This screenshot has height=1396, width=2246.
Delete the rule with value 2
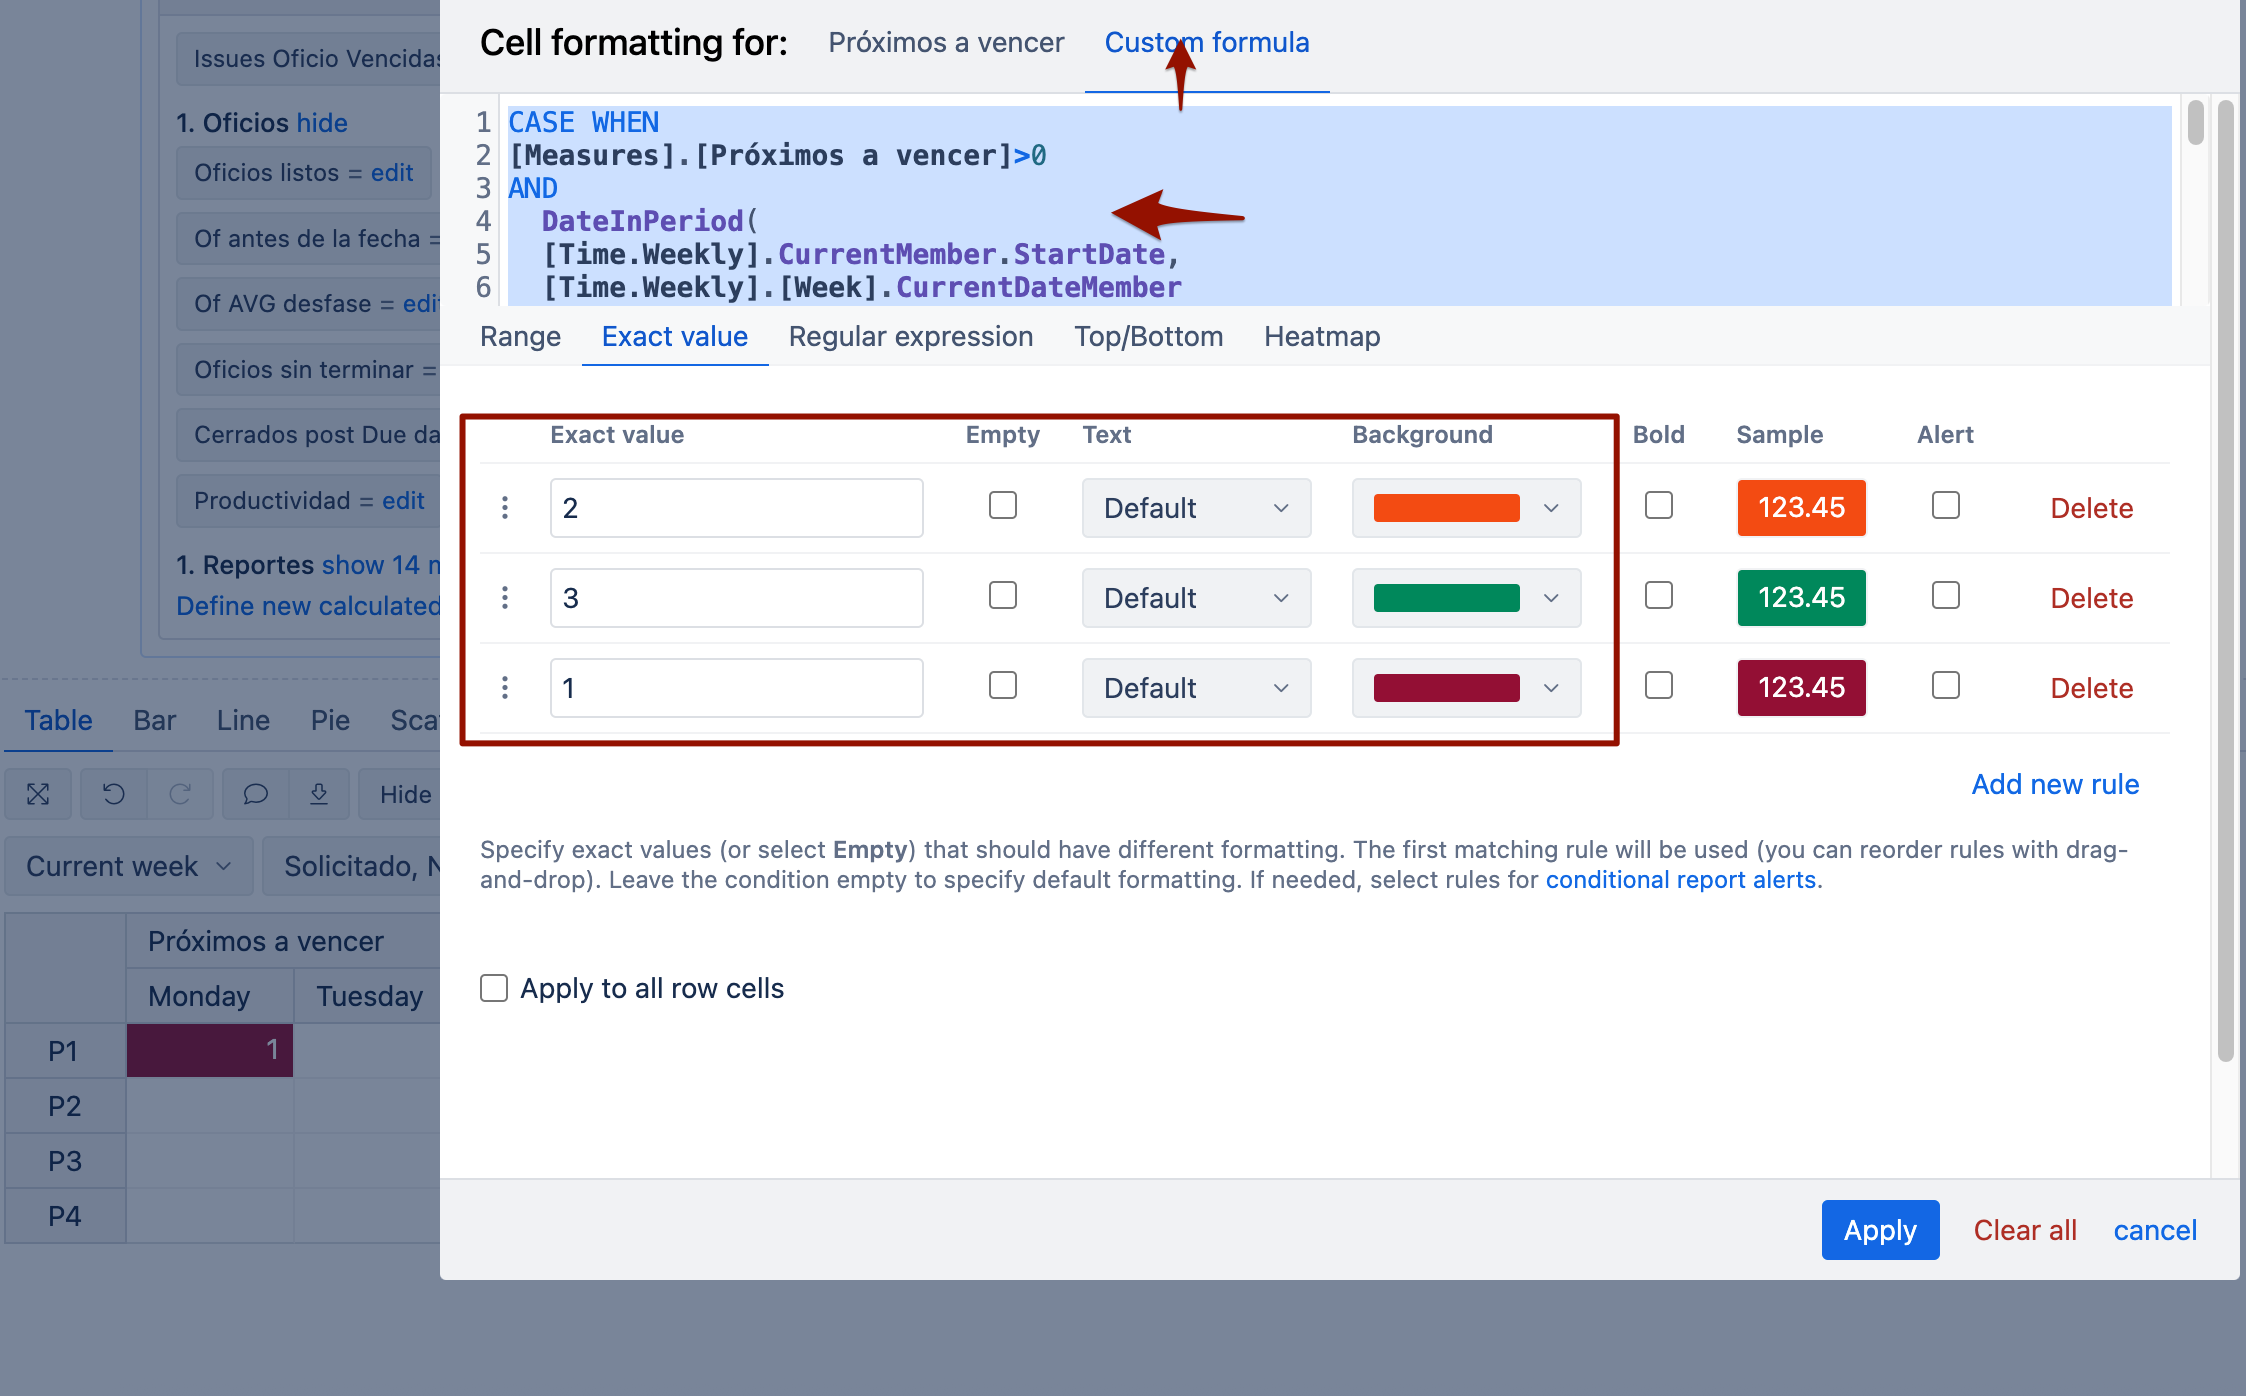click(2092, 508)
